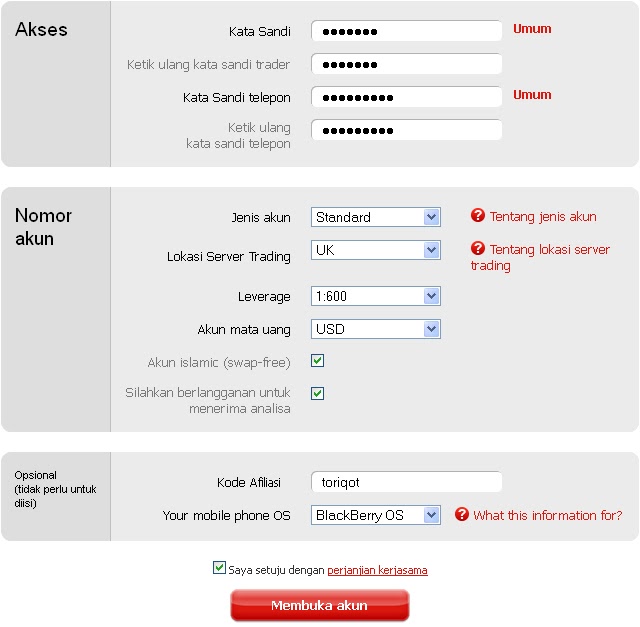Open perjanjian kerjasama link
This screenshot has height=627, width=640.
pos(377,570)
